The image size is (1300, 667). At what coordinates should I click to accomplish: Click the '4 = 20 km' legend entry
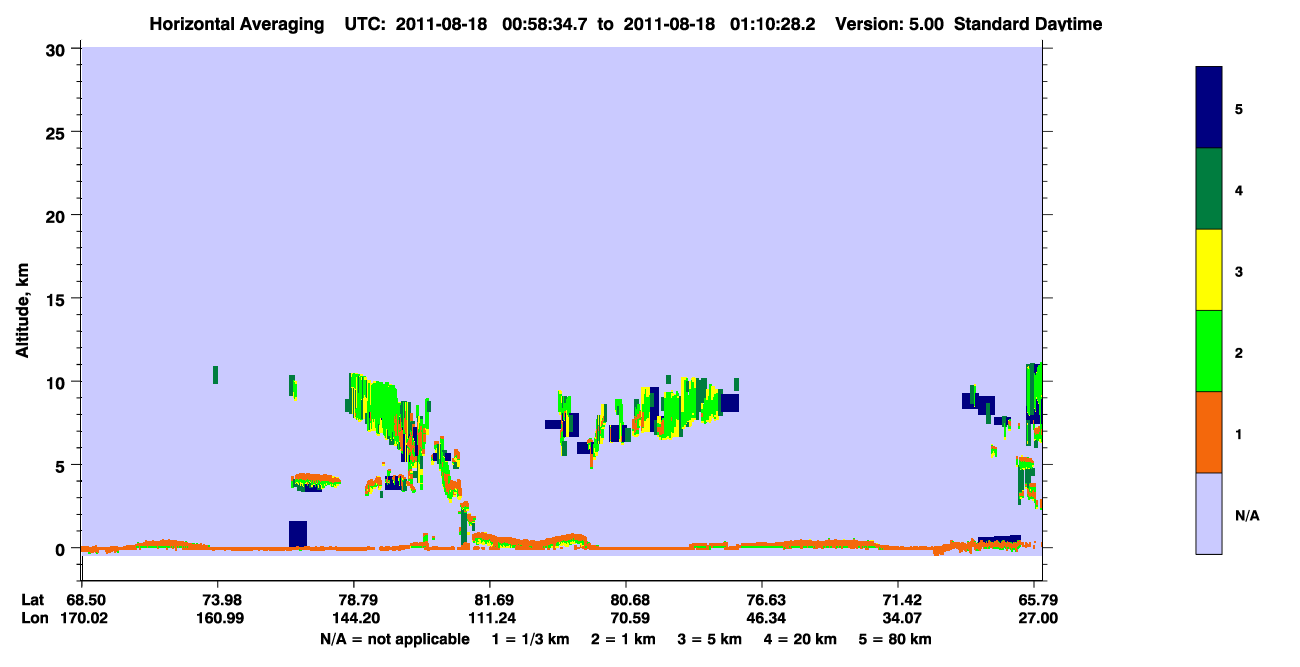803,639
